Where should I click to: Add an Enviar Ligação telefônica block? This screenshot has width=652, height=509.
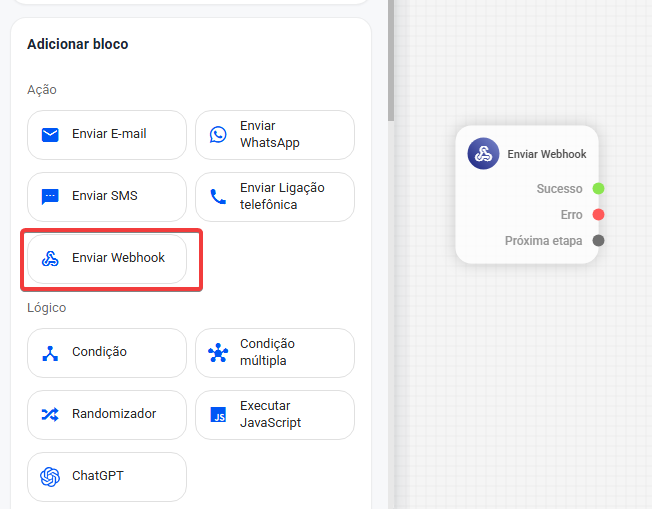coord(275,197)
